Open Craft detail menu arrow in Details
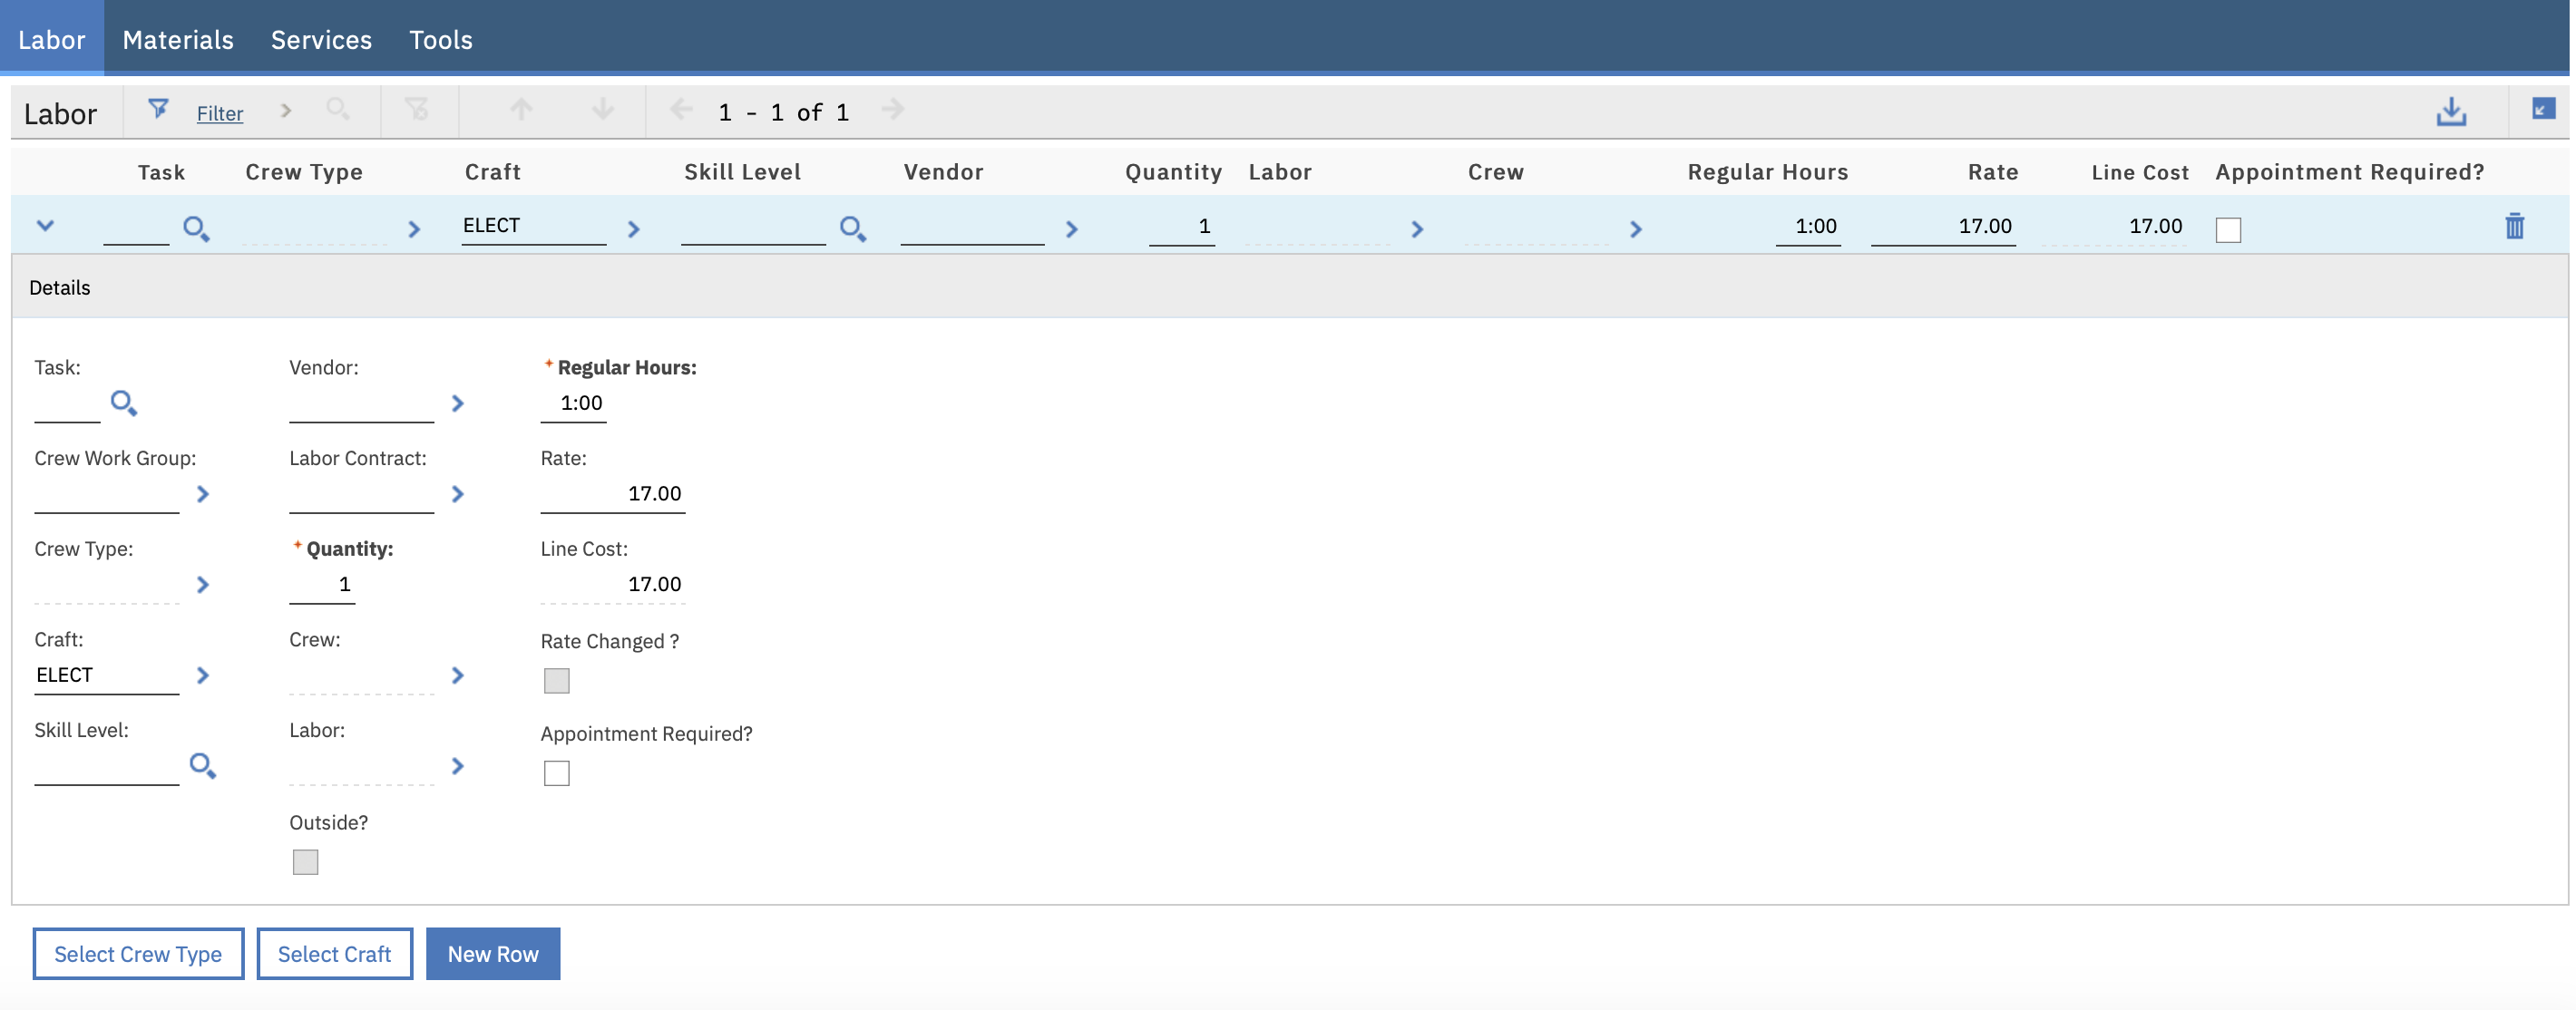The image size is (2576, 1010). 203,676
